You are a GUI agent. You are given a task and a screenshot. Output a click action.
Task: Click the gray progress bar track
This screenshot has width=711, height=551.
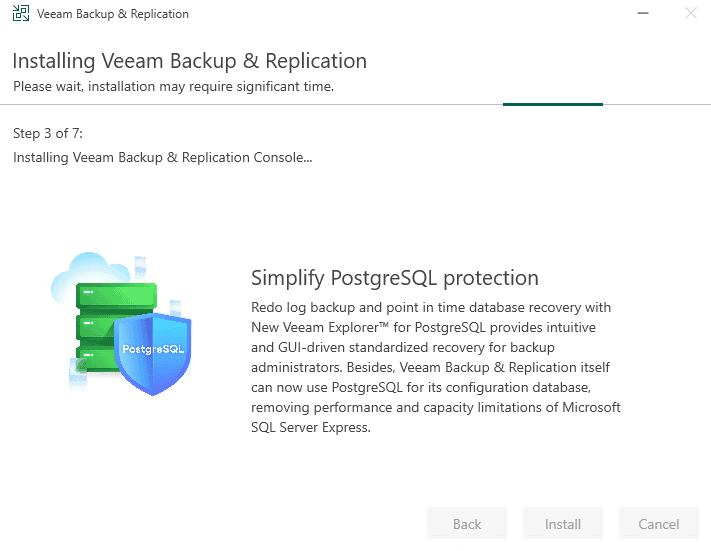pyautogui.click(x=250, y=104)
